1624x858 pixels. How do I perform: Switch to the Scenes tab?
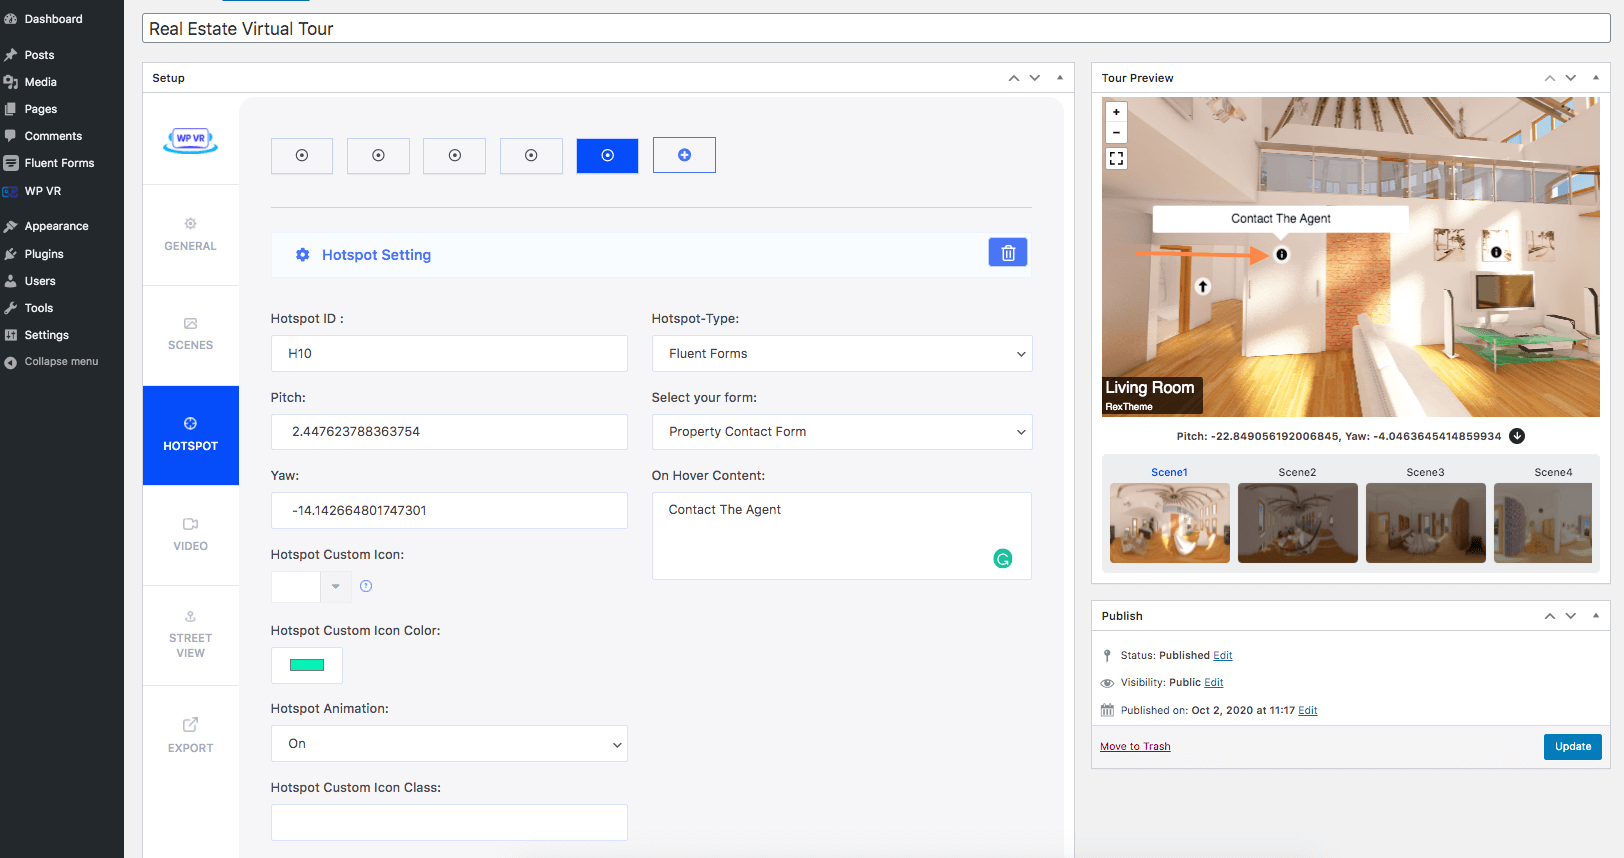[x=190, y=334]
